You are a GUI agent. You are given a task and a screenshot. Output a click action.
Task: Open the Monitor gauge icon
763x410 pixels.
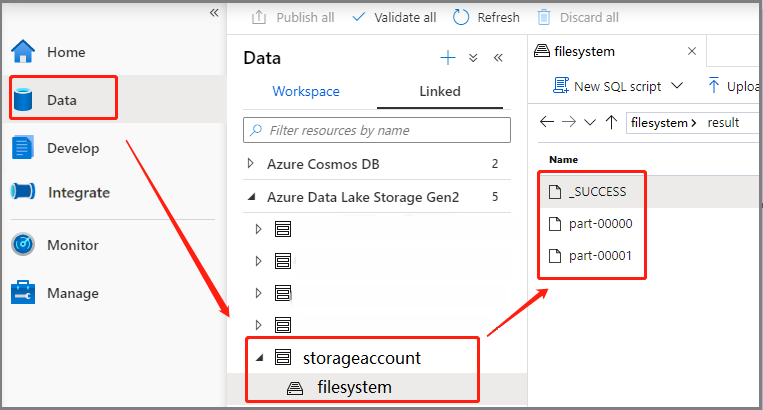(23, 245)
